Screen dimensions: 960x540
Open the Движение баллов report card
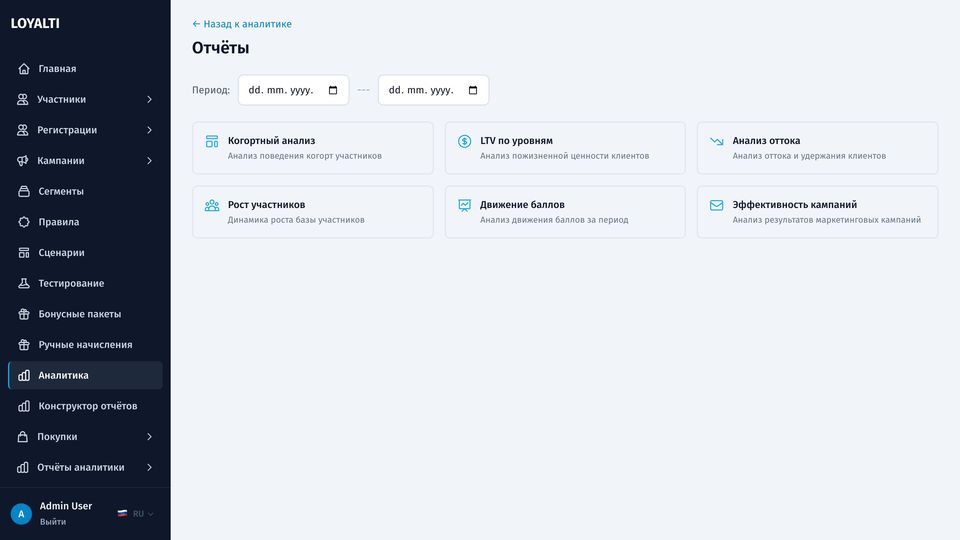565,212
